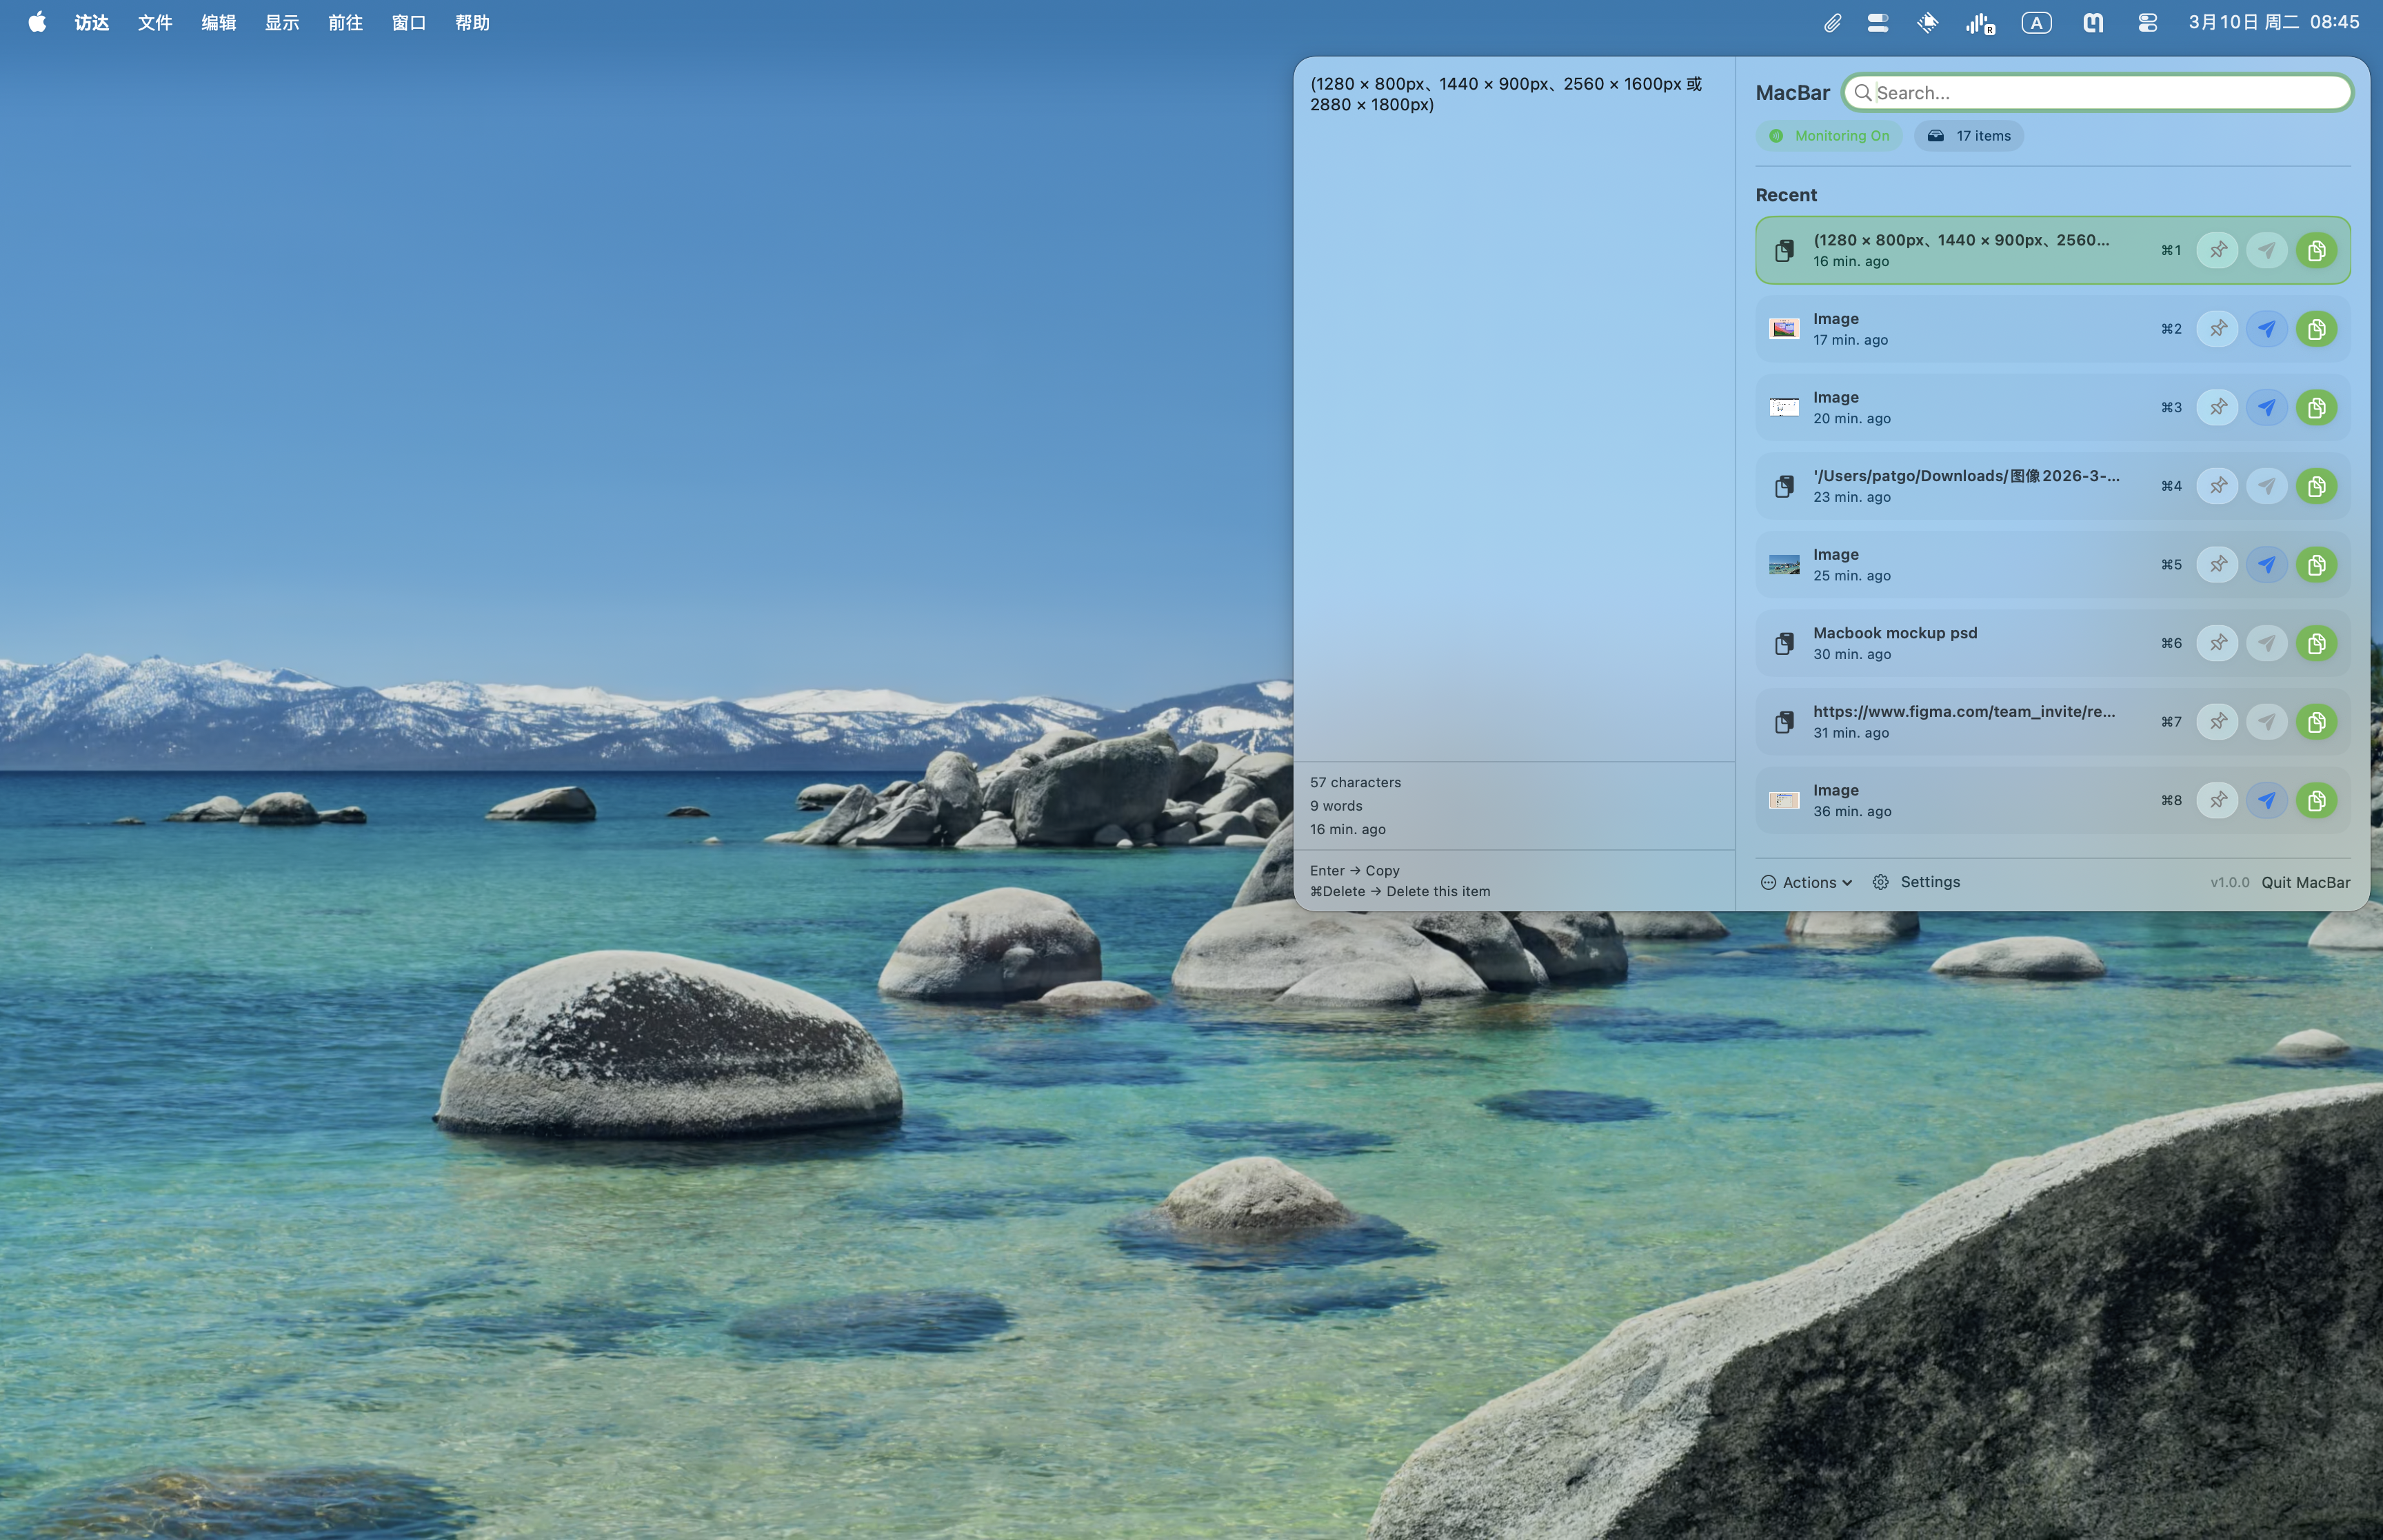The image size is (2383, 1540).
Task: Open the Actions dropdown
Action: [1806, 882]
